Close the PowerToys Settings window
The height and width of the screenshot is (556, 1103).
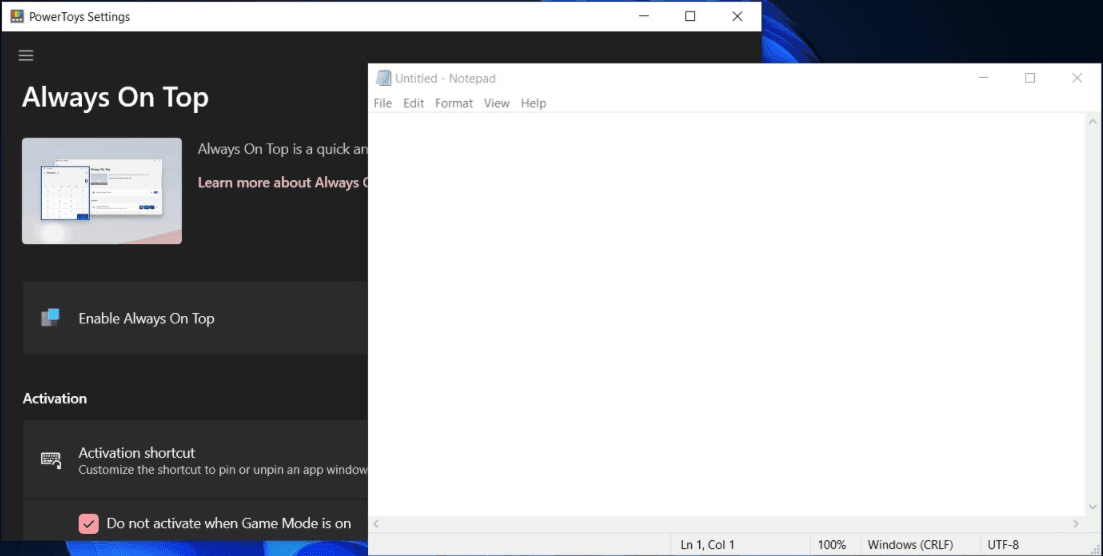737,16
